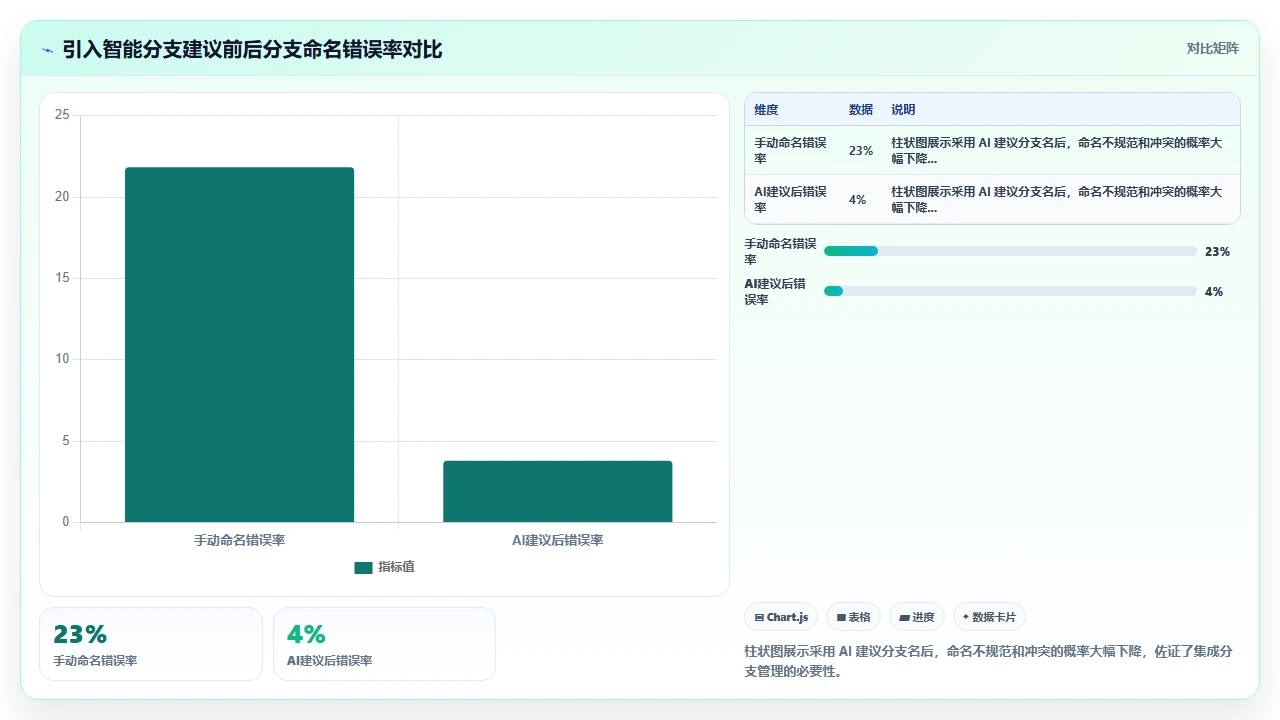Click the 指标值 legend color swatch
This screenshot has height=720, width=1280.
coord(363,568)
